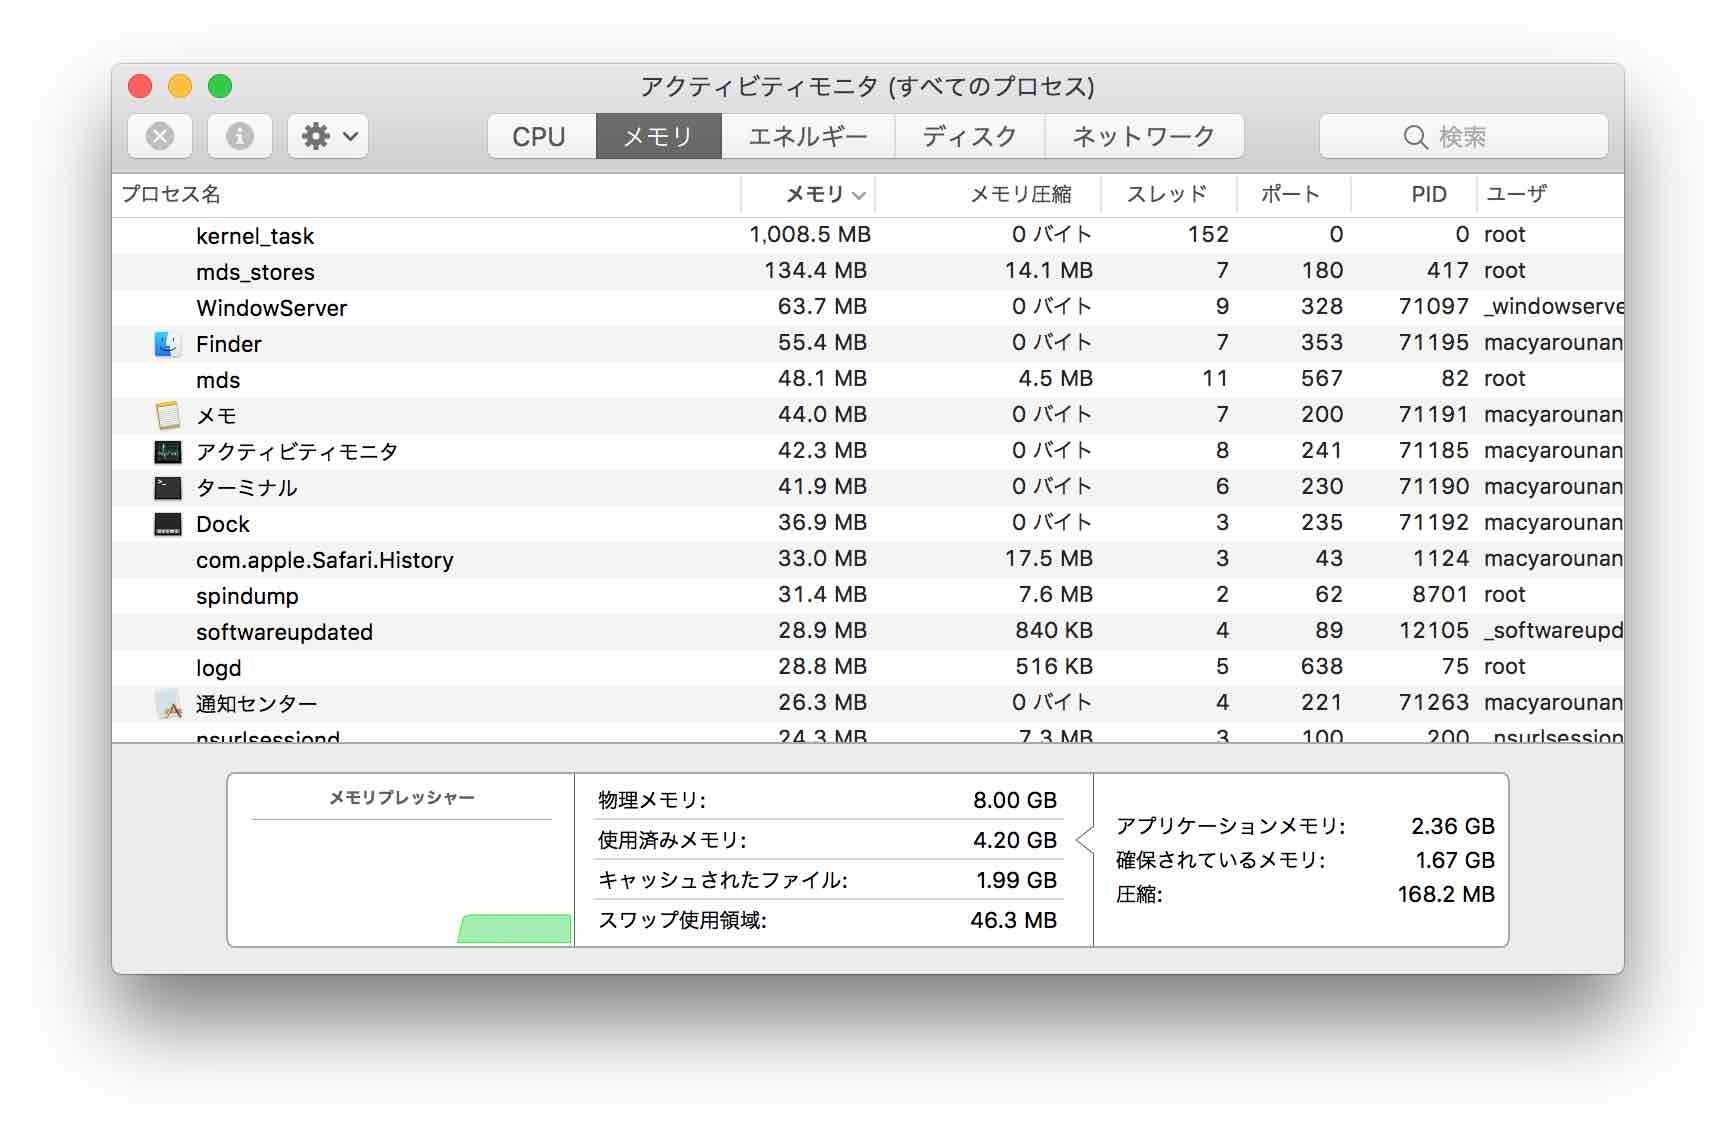
Task: Open the gear action menu
Action: pos(328,136)
